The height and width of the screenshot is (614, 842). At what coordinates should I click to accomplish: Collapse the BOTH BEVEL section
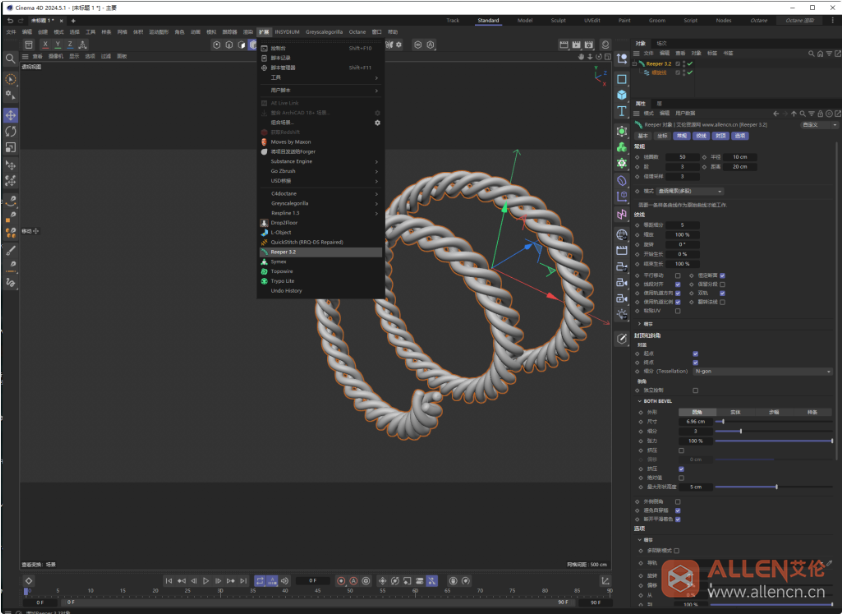click(640, 401)
